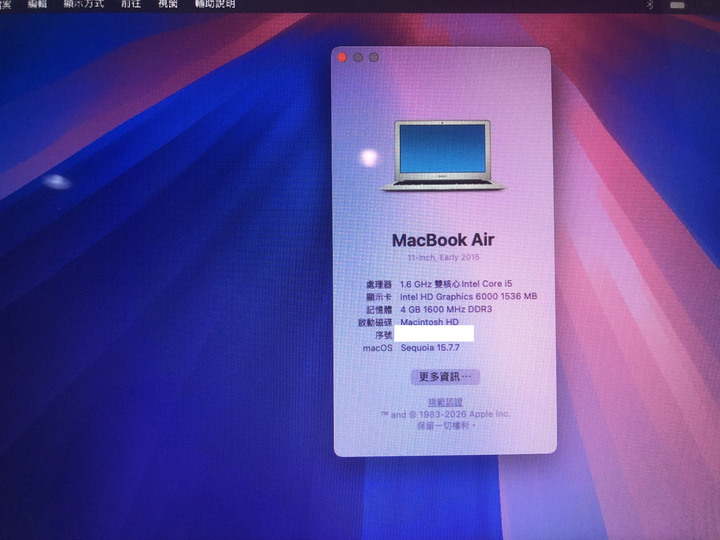Click the 更多資訊… button
720x540 pixels.
click(x=445, y=377)
